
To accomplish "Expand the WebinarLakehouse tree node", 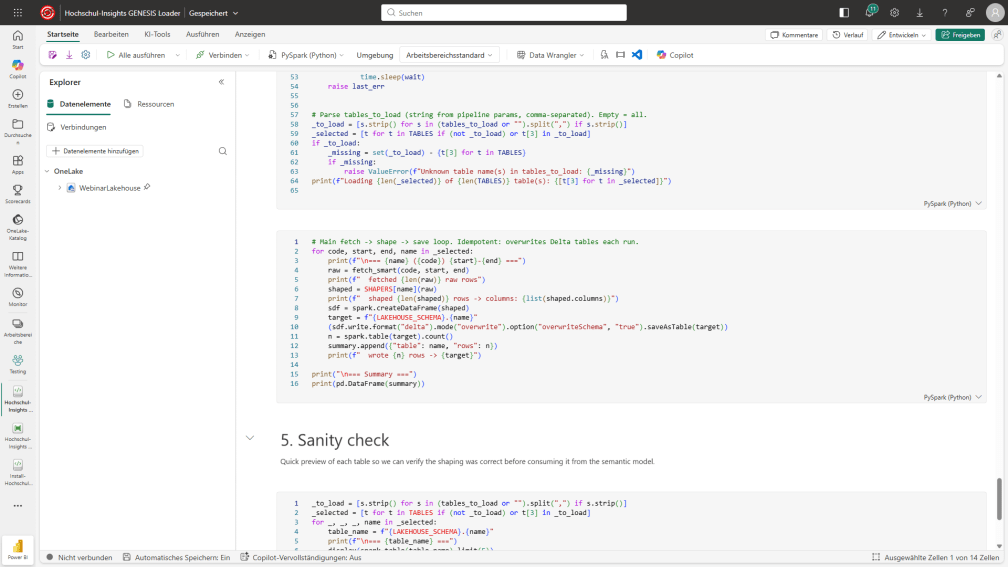I will point(60,188).
